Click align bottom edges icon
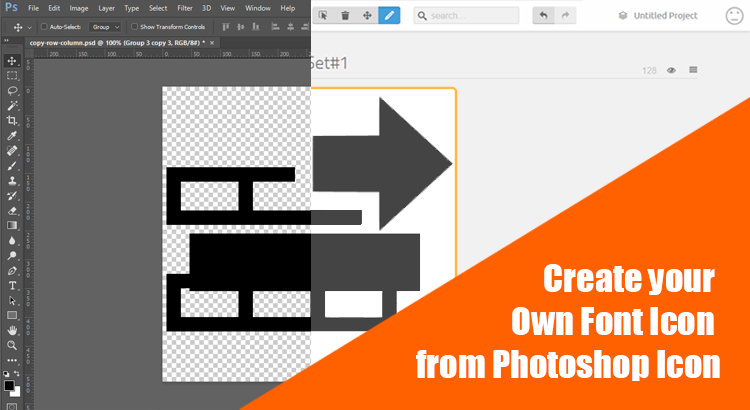 256,27
